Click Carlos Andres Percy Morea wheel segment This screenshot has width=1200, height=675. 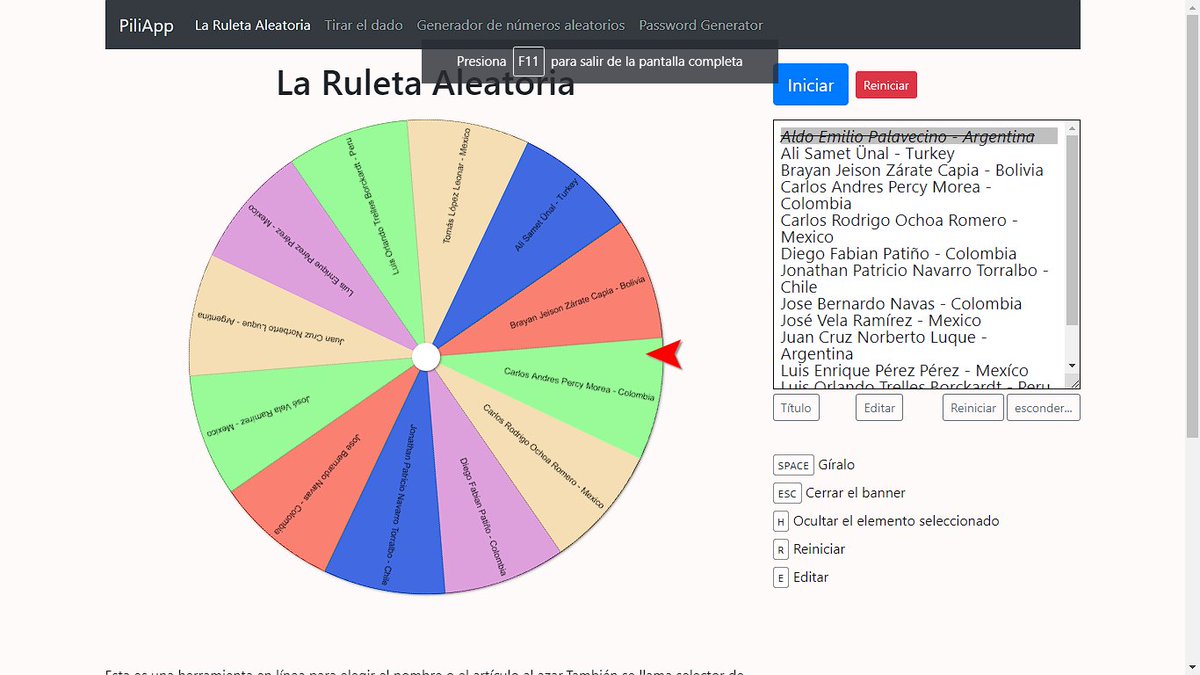click(x=580, y=385)
